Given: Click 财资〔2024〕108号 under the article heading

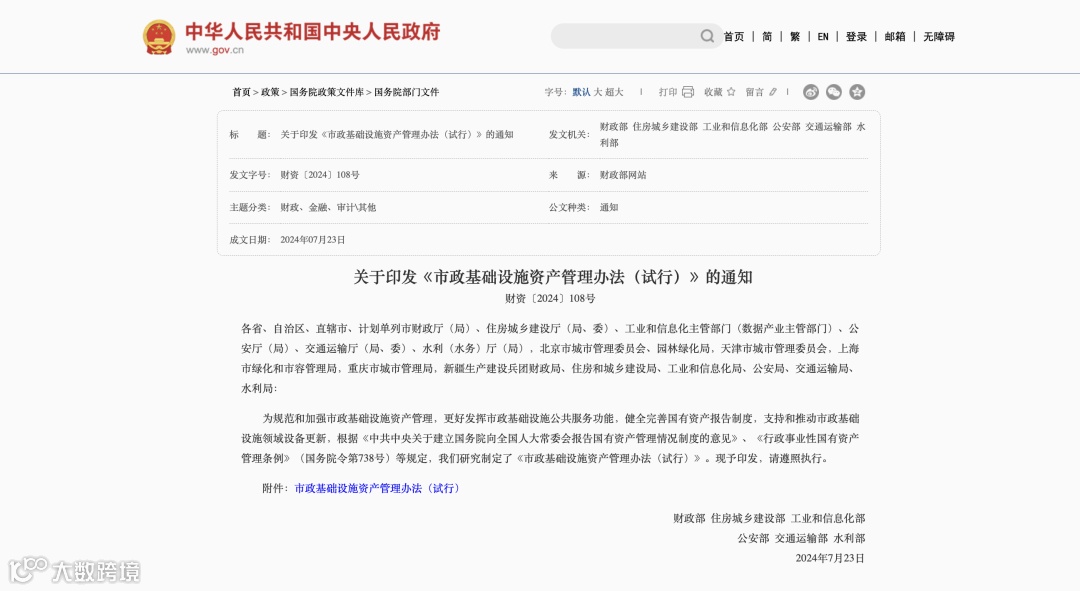Looking at the screenshot, I should 550,298.
